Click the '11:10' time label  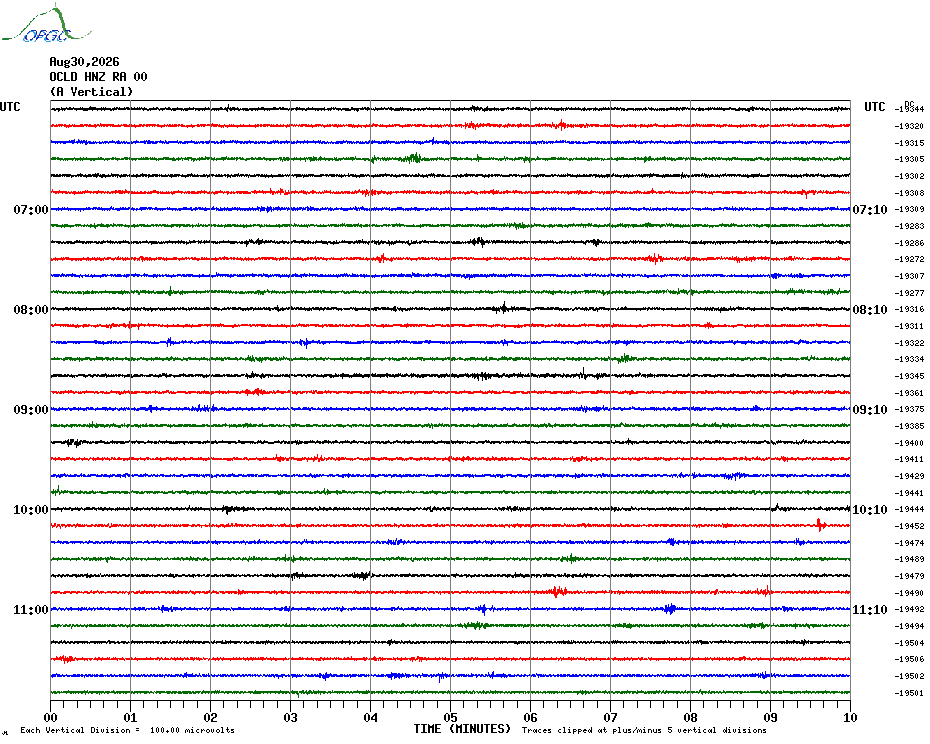870,610
